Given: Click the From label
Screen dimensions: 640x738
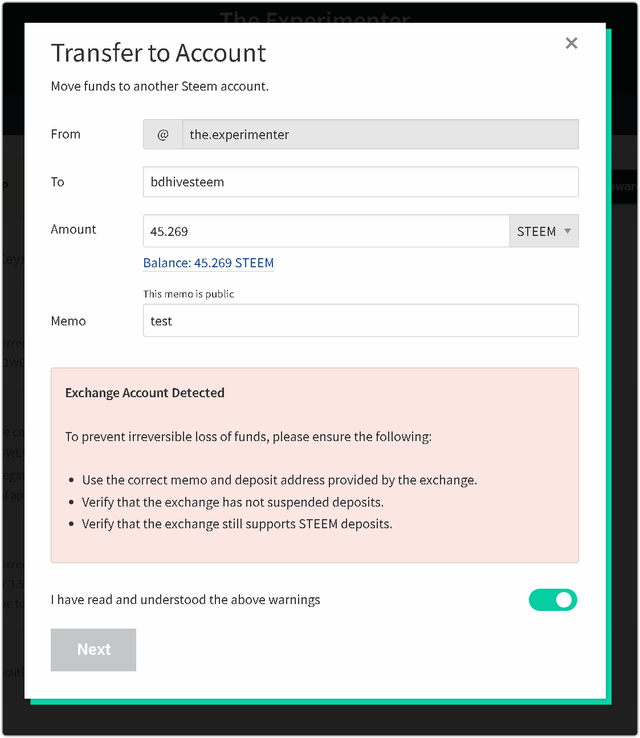Looking at the screenshot, I should pyautogui.click(x=66, y=134).
